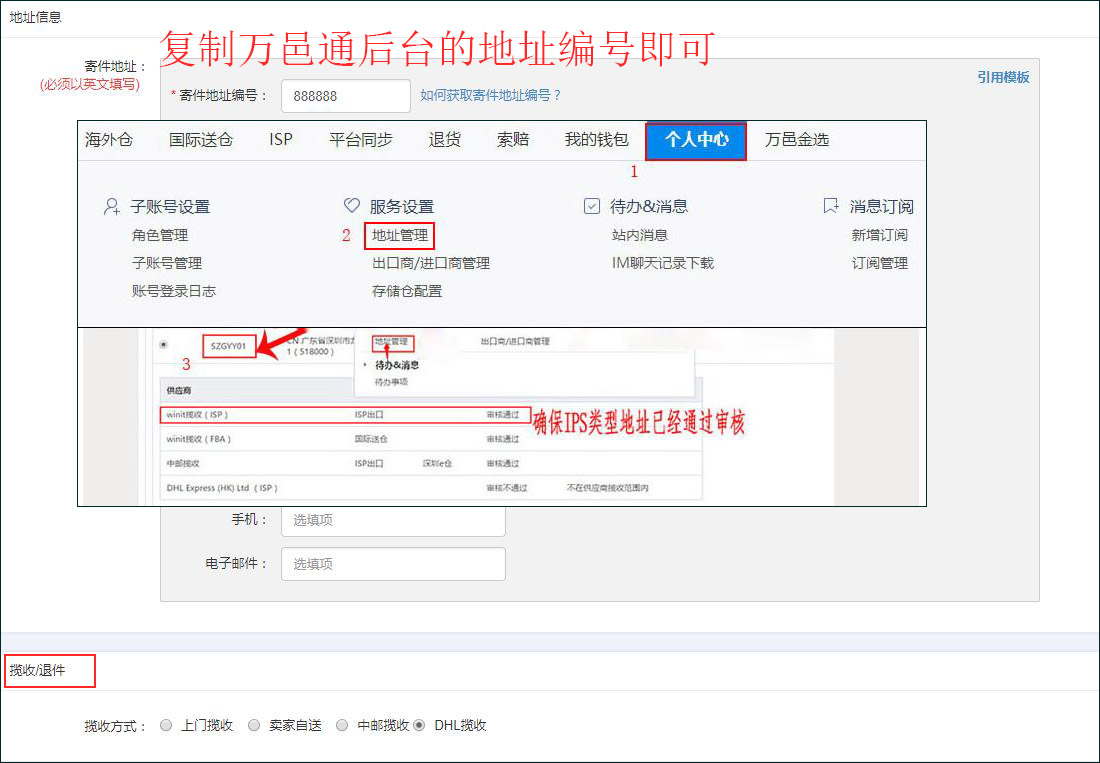Switch to the 索赔 tab
This screenshot has height=763, width=1100.
pos(513,140)
